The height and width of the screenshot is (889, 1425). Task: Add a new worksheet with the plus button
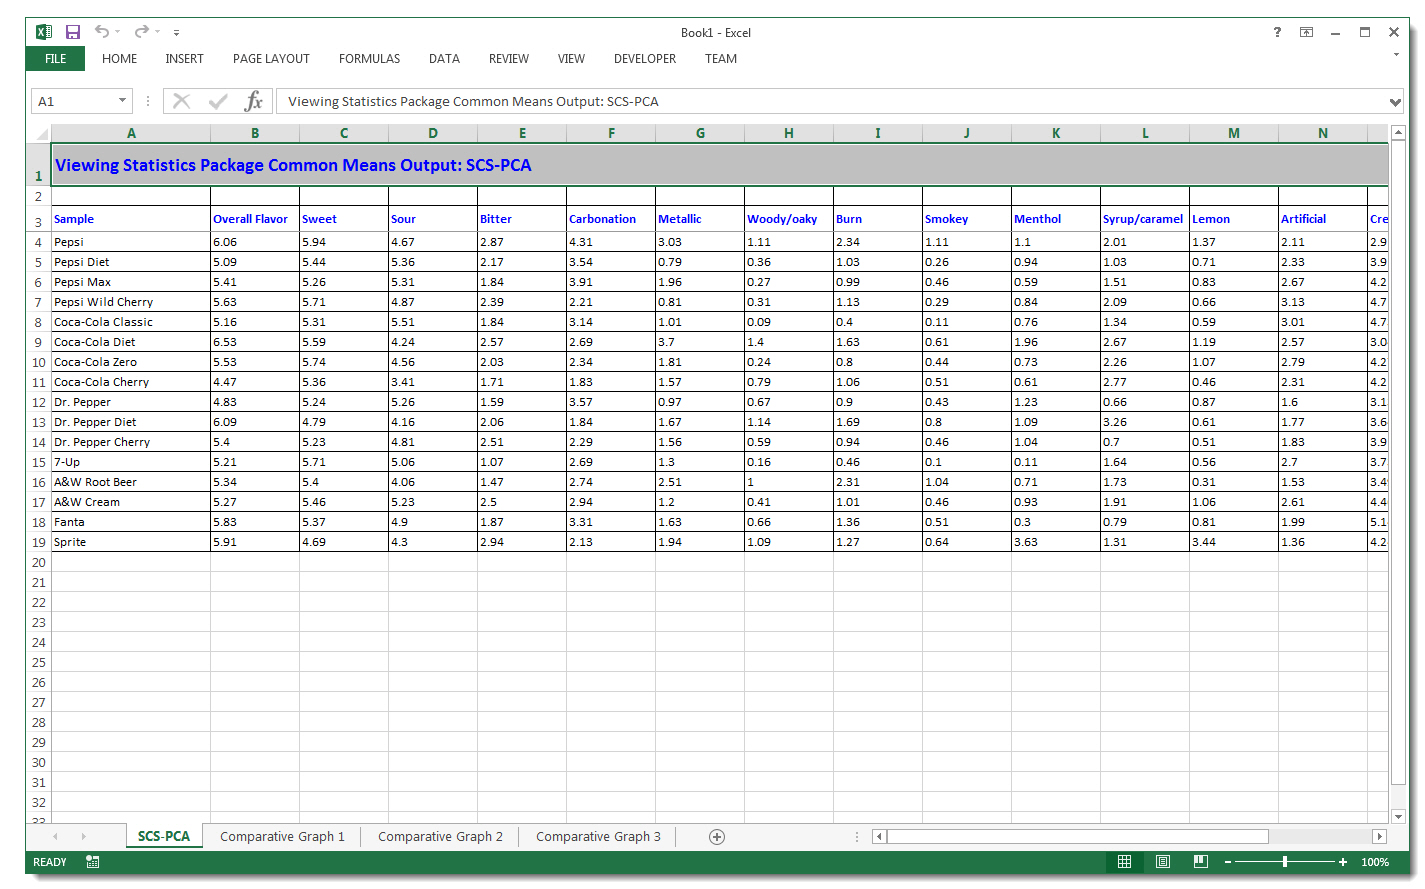pos(716,836)
